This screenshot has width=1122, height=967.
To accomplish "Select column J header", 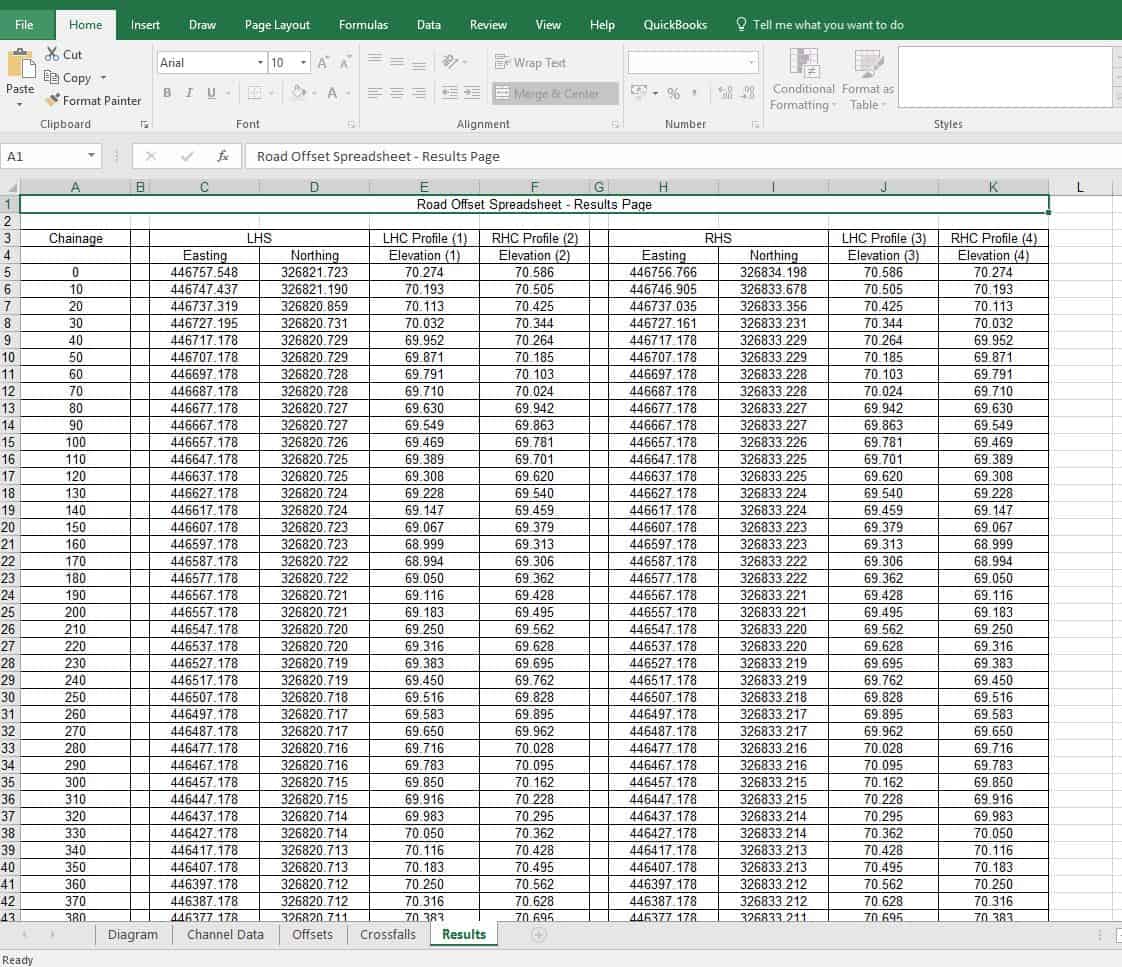I will (x=884, y=187).
